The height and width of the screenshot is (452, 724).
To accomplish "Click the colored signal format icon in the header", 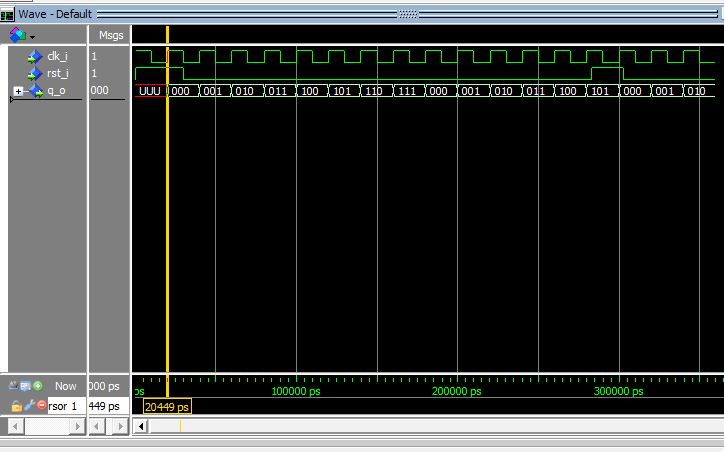I will click(x=18, y=35).
